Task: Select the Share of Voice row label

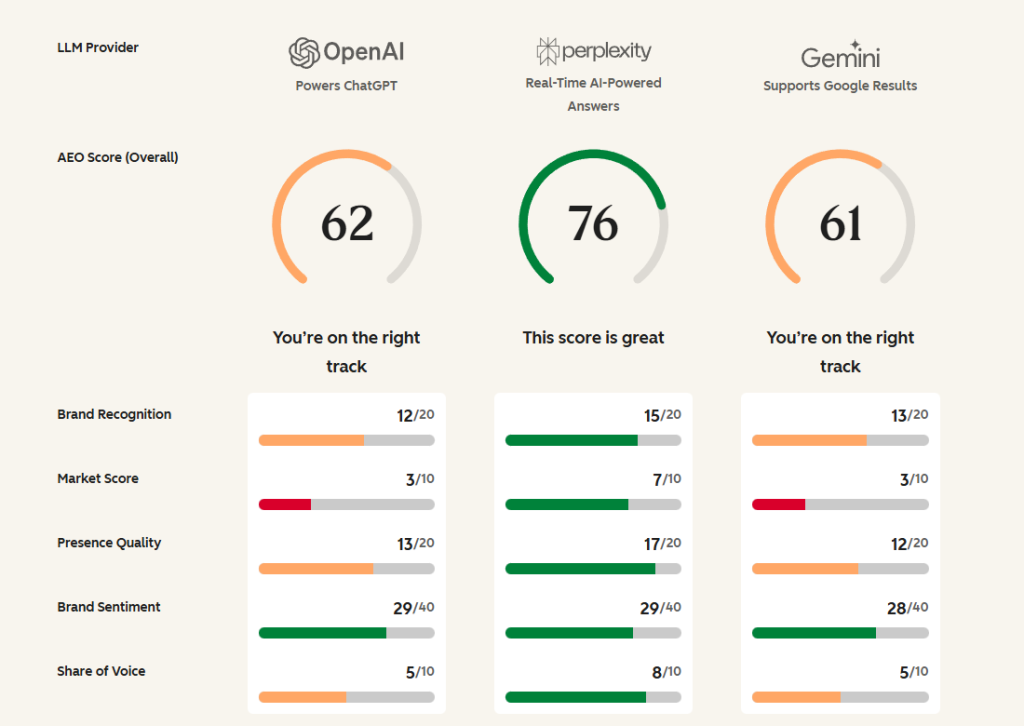Action: tap(101, 671)
